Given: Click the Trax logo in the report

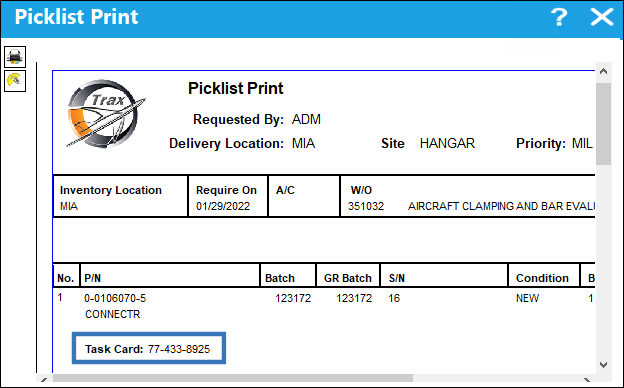Looking at the screenshot, I should pos(105,113).
